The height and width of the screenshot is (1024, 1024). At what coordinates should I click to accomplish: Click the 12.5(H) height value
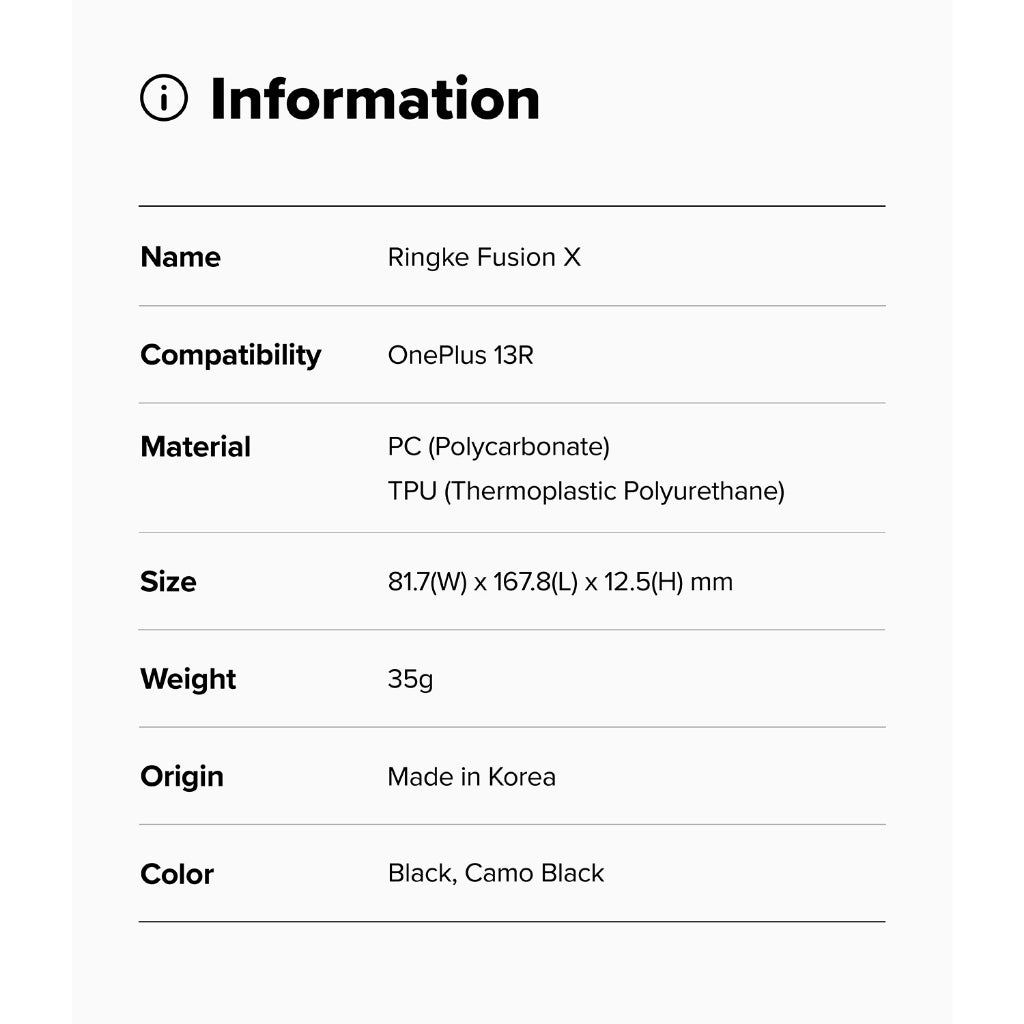tap(642, 582)
